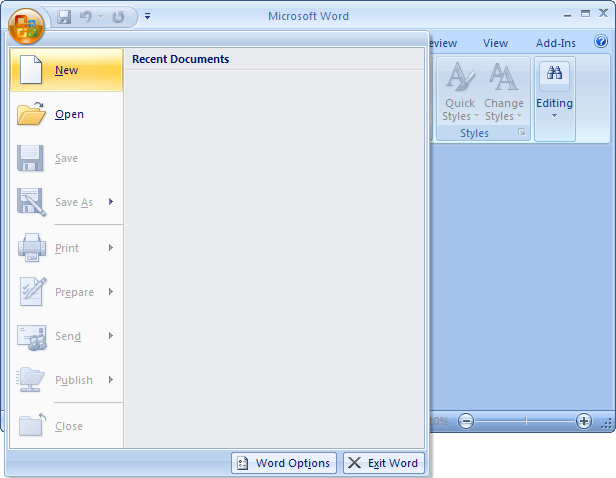This screenshot has height=478, width=616.
Task: Minimize the Microsoft Word window
Action: (567, 15)
